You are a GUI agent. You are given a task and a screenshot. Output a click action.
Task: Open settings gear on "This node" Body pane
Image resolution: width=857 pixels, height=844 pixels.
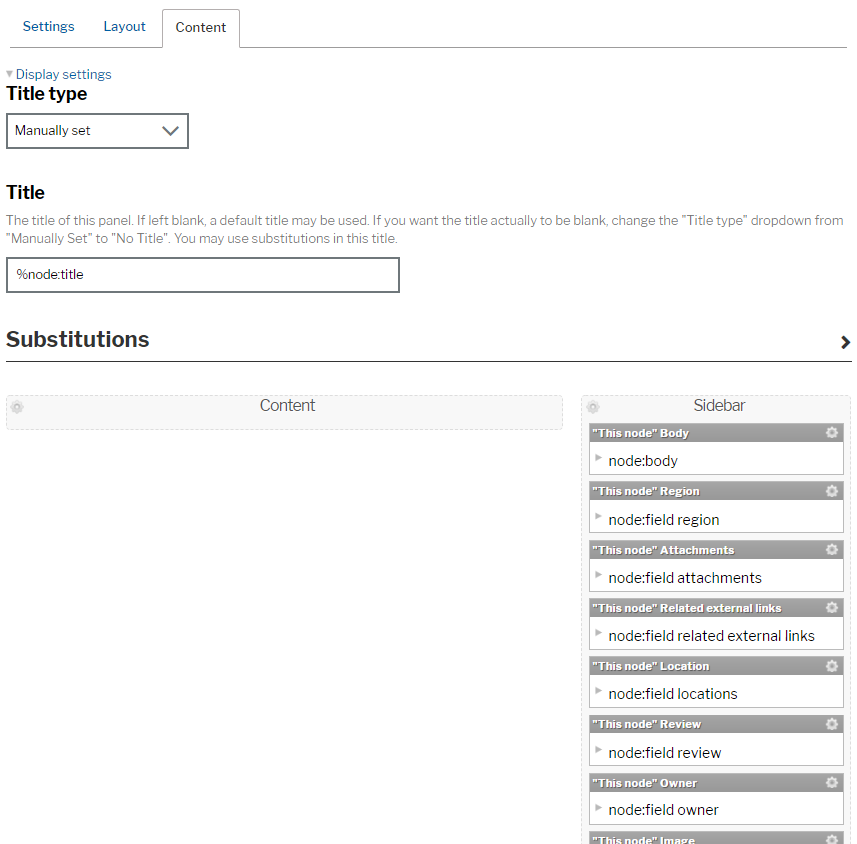[831, 432]
